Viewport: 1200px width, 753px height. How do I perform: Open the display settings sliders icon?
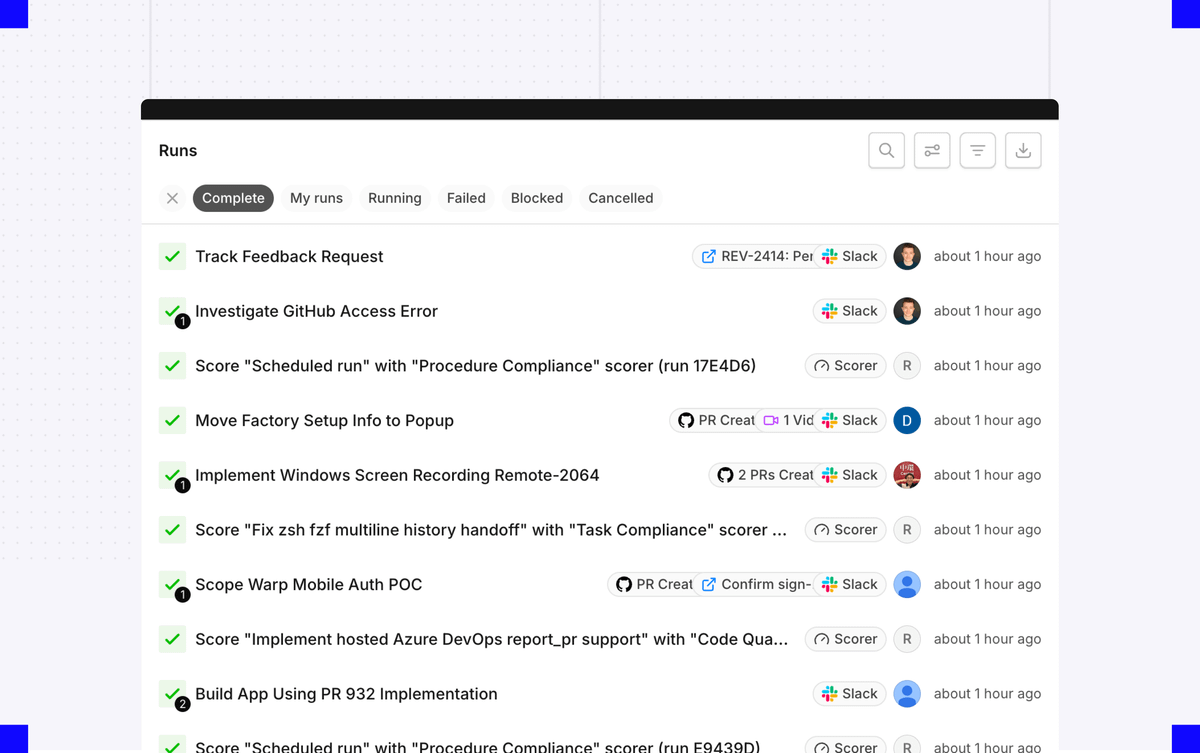click(932, 150)
